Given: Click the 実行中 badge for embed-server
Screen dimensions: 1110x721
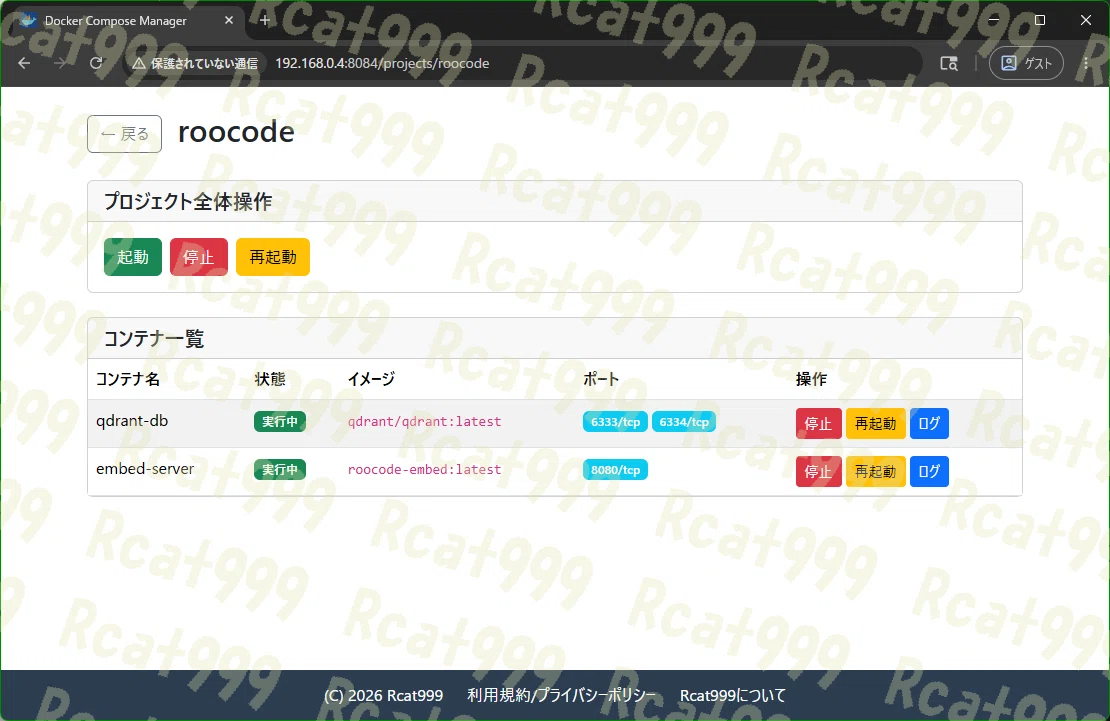Looking at the screenshot, I should [x=280, y=470].
